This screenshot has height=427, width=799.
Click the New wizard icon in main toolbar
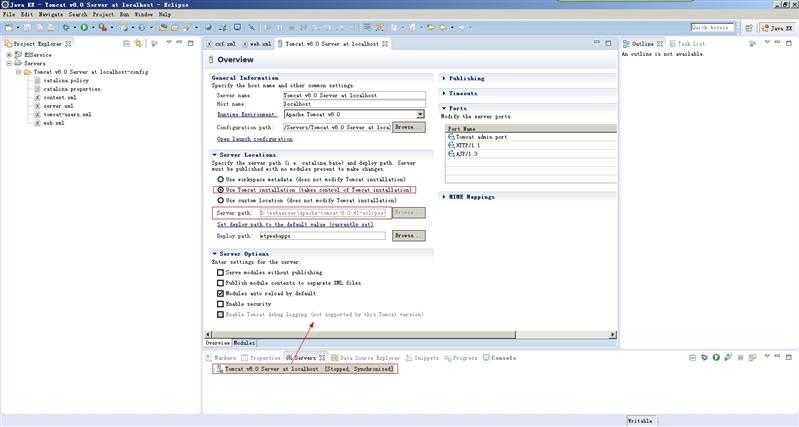9,28
